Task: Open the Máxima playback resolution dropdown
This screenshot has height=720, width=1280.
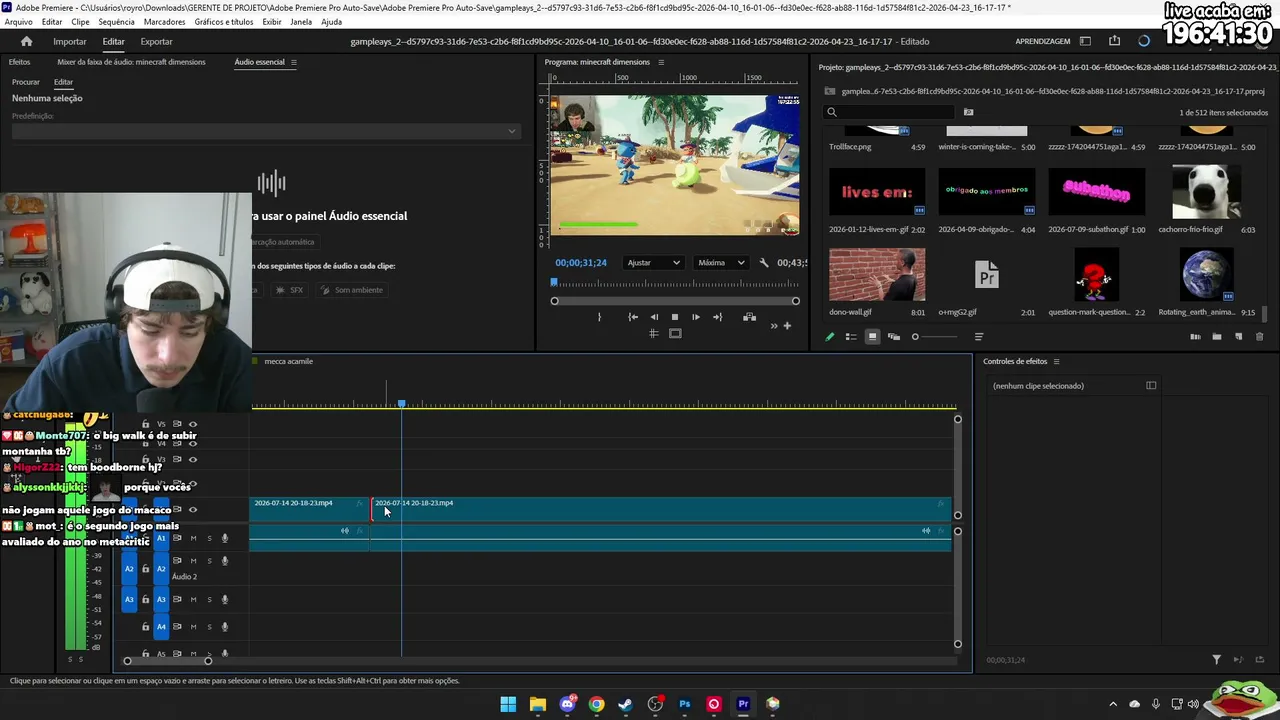Action: 721,263
